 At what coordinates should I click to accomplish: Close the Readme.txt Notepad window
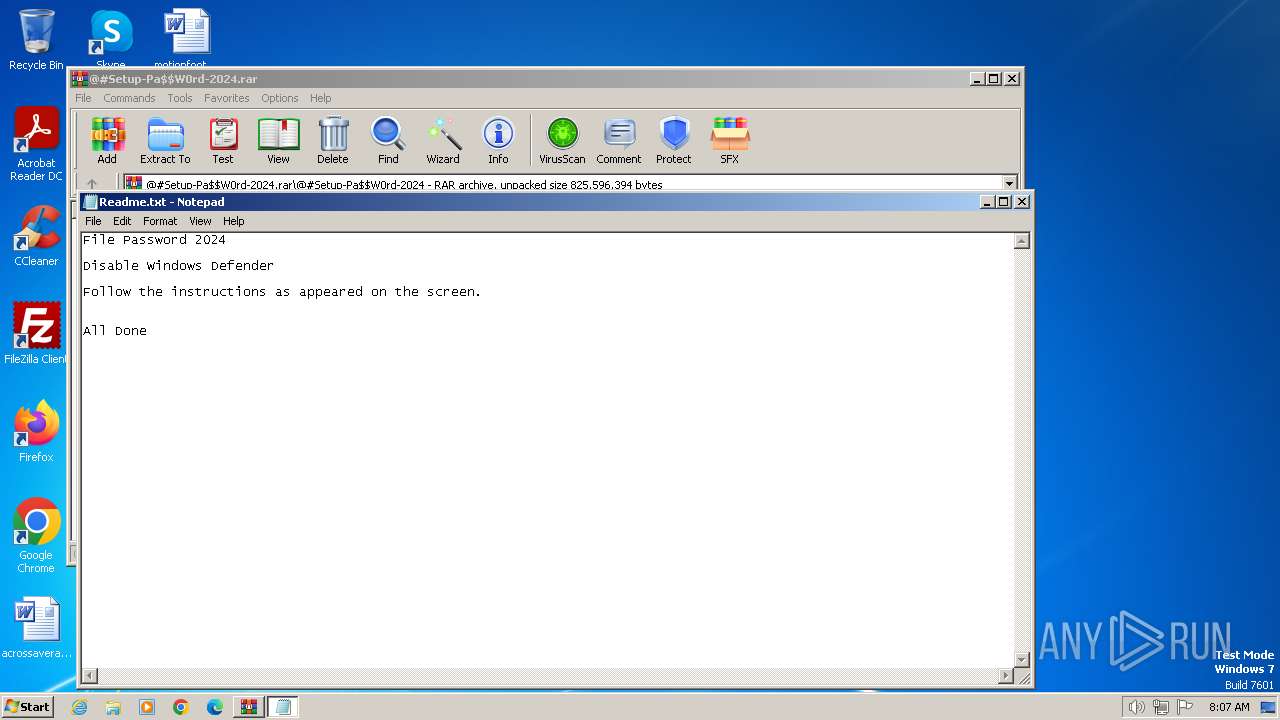(x=1021, y=201)
